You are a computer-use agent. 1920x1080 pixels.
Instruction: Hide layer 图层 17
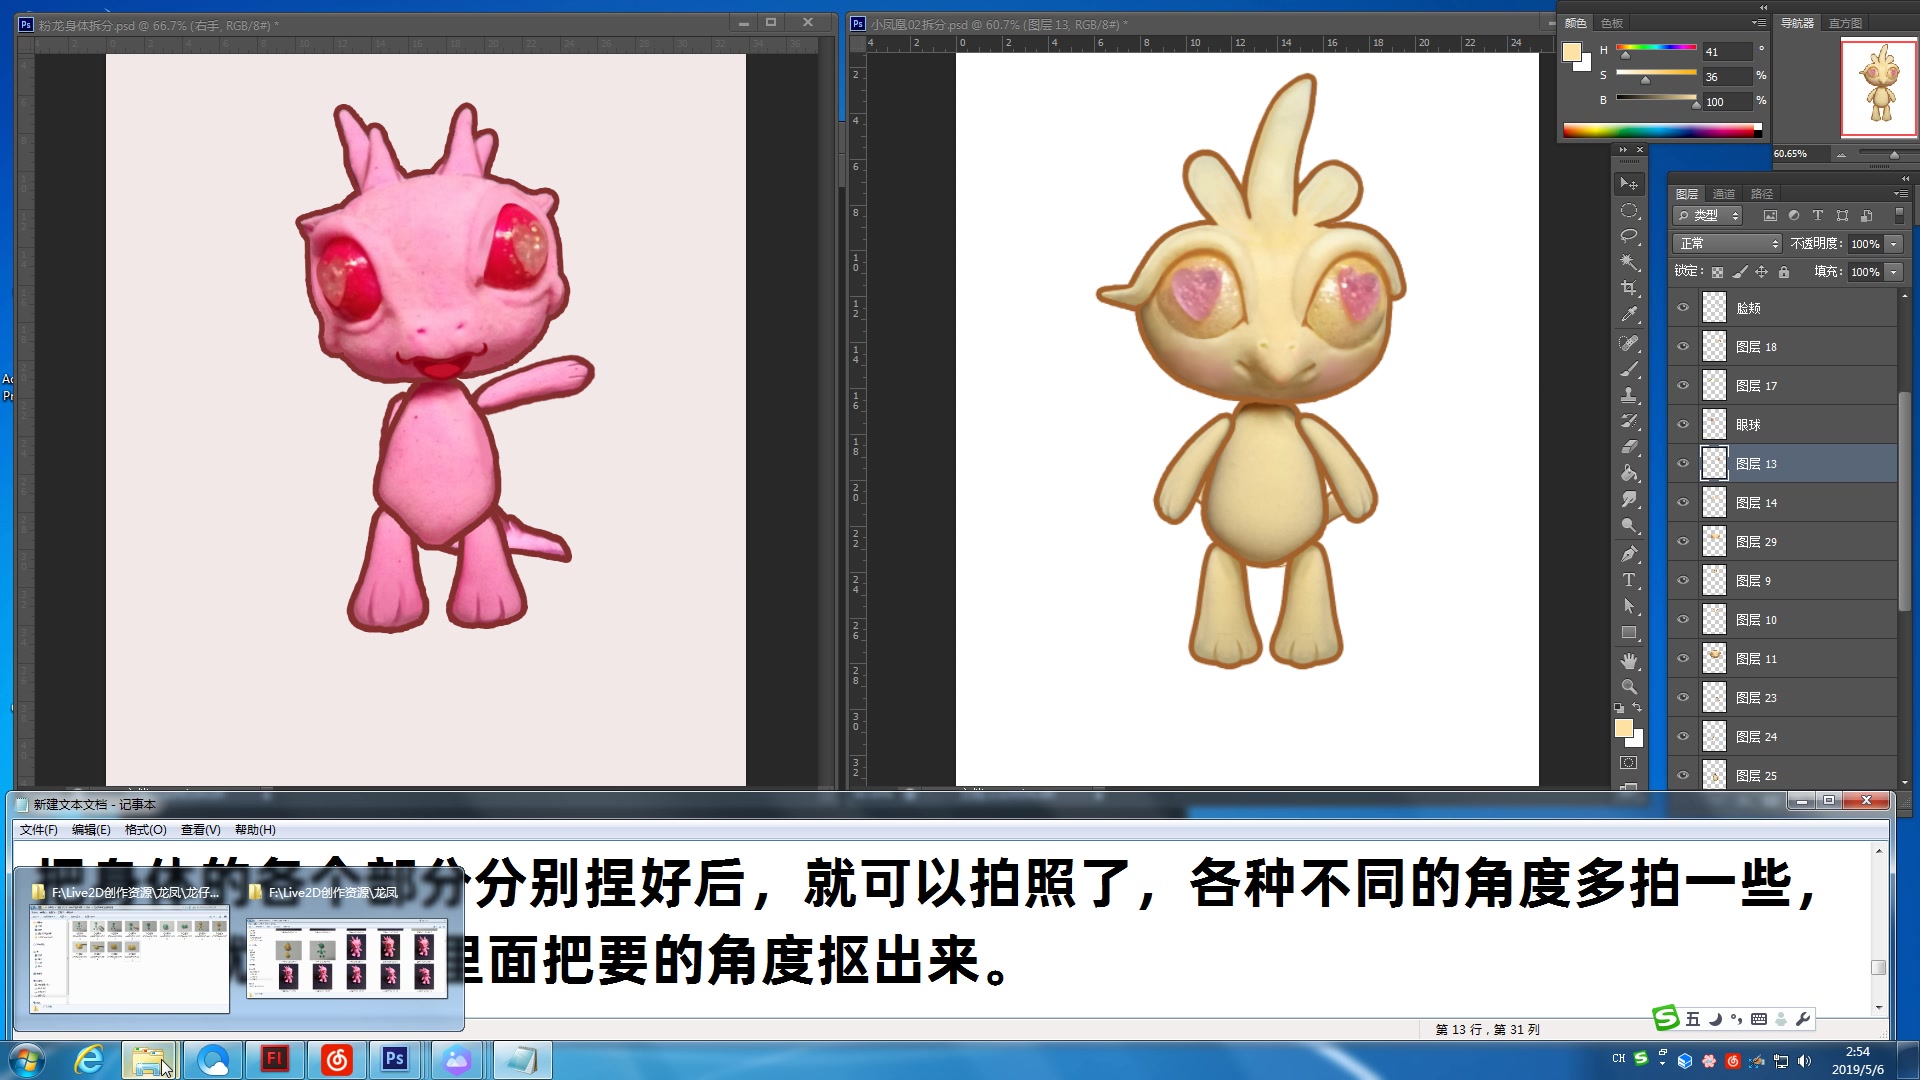[1683, 386]
